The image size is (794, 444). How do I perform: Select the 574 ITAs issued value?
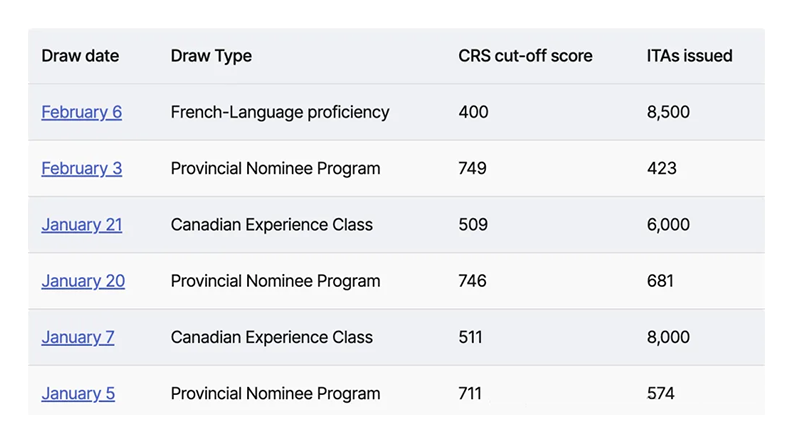coord(660,393)
